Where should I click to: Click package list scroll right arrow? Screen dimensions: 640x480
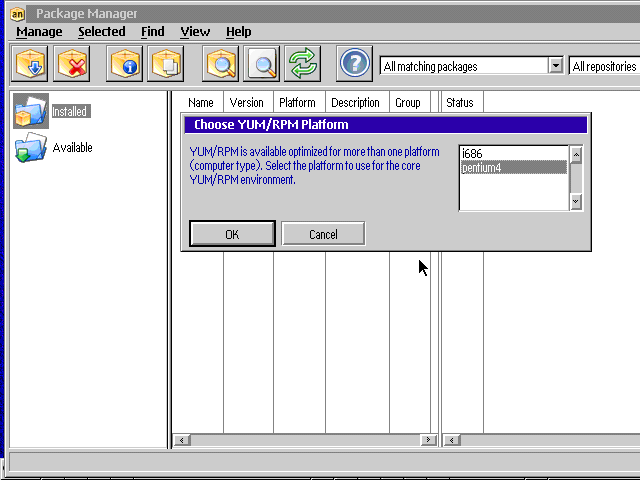pyautogui.click(x=428, y=440)
